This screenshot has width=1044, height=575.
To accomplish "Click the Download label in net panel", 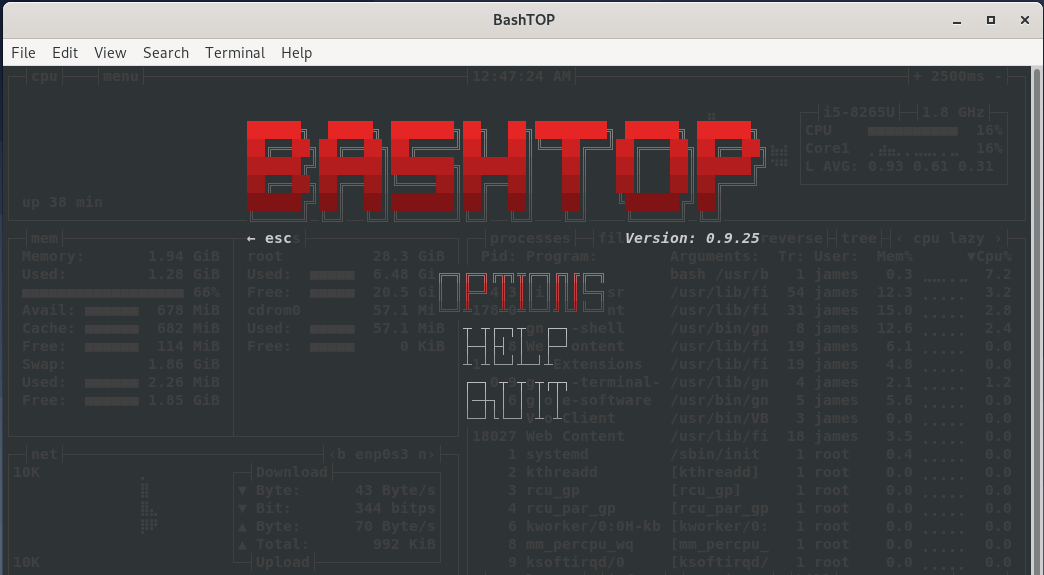I will (292, 473).
